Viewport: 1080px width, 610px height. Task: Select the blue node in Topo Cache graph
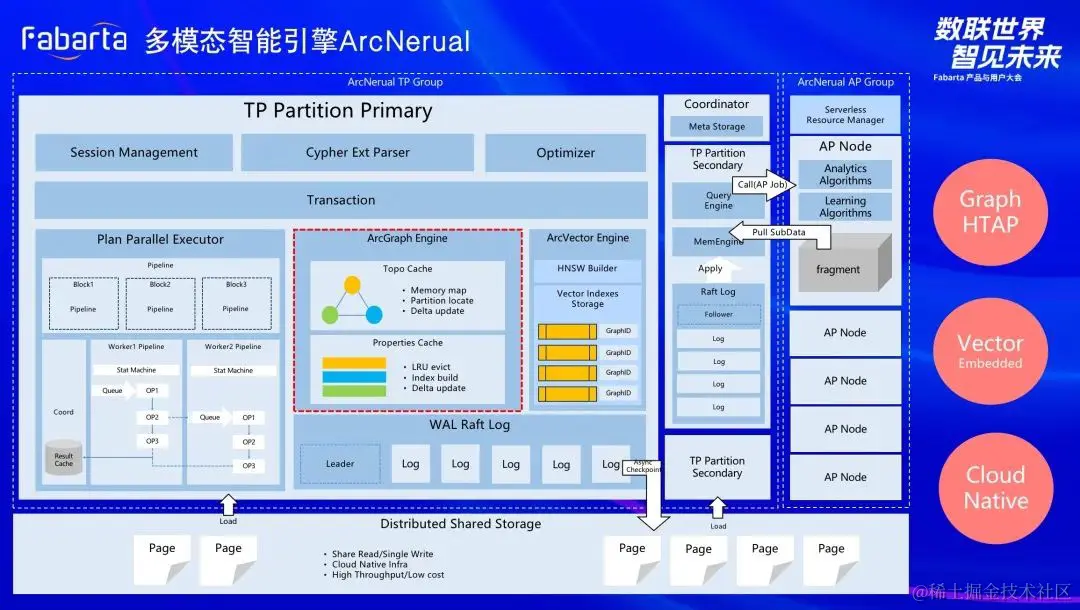[x=374, y=315]
